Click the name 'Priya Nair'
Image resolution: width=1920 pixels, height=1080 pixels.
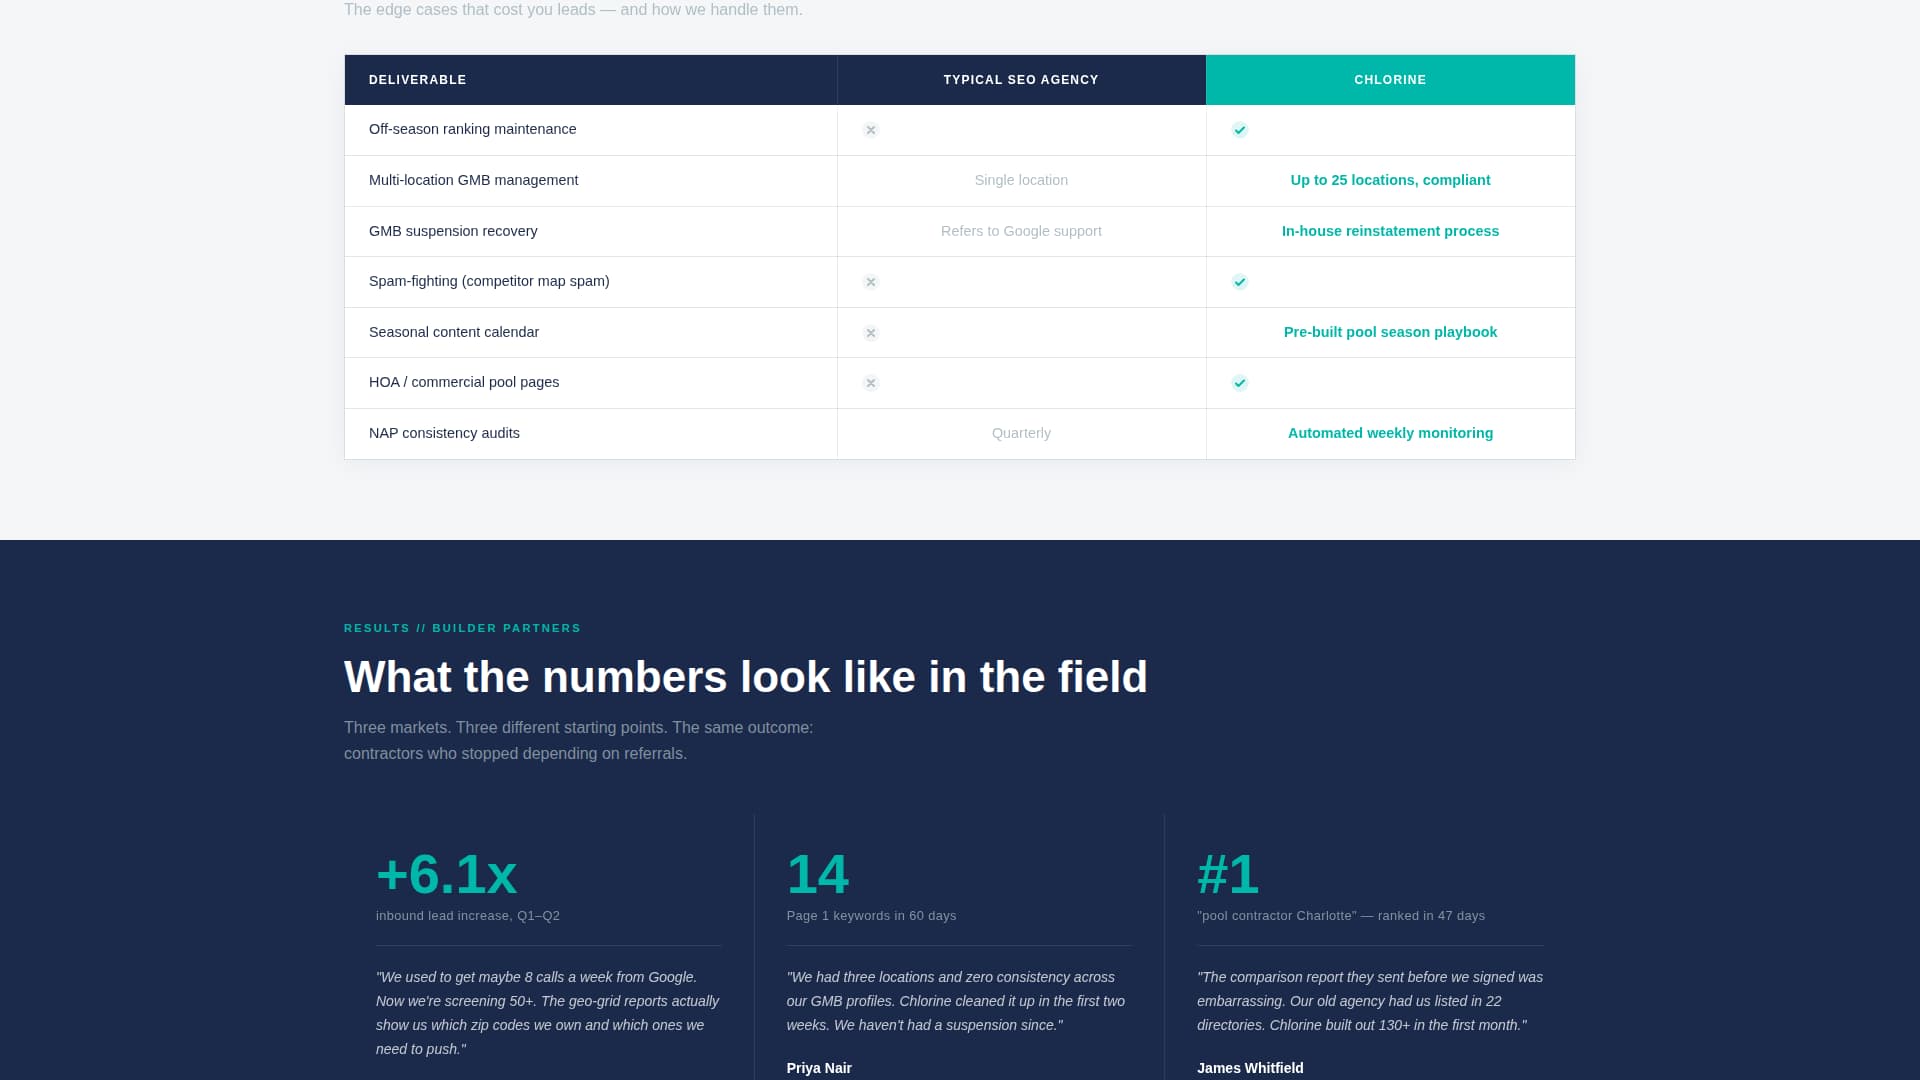[819, 1068]
